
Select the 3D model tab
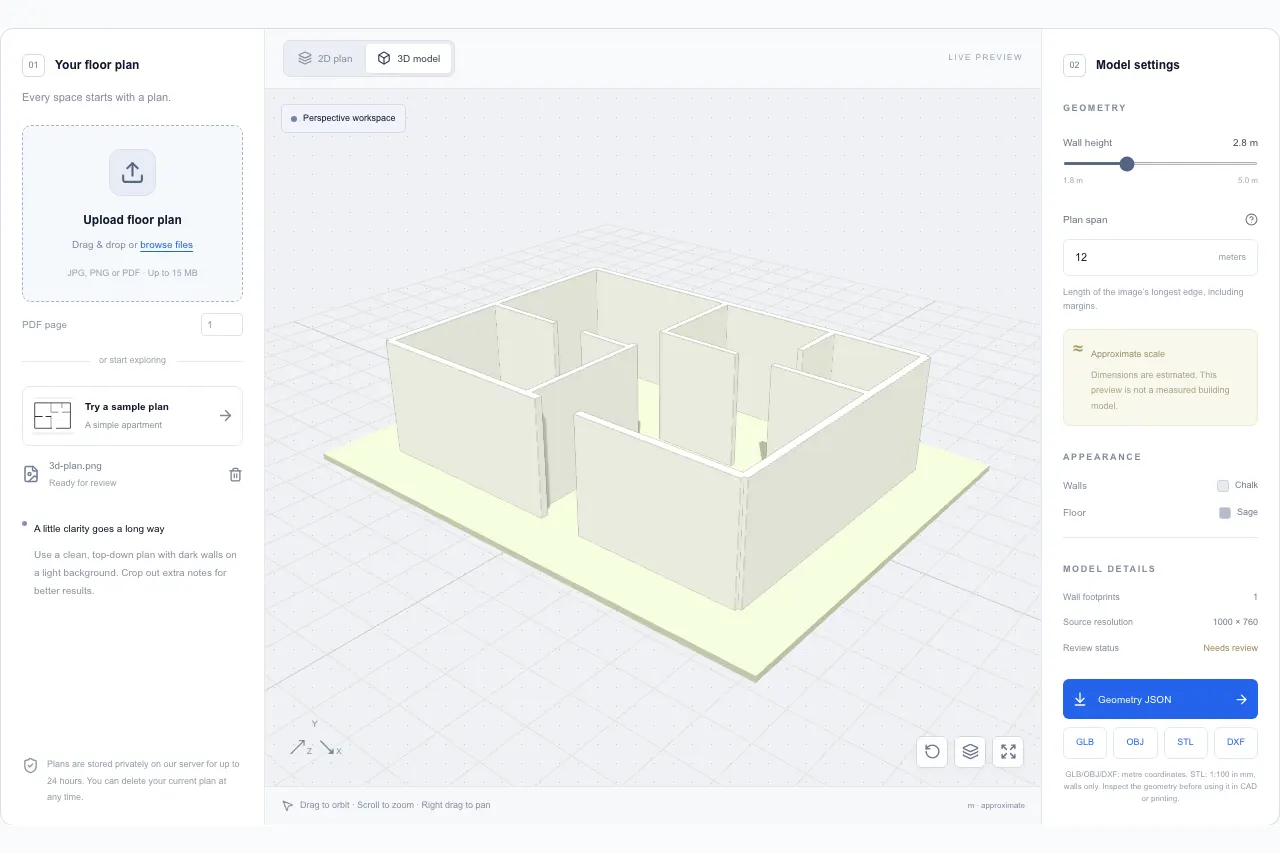coord(409,58)
